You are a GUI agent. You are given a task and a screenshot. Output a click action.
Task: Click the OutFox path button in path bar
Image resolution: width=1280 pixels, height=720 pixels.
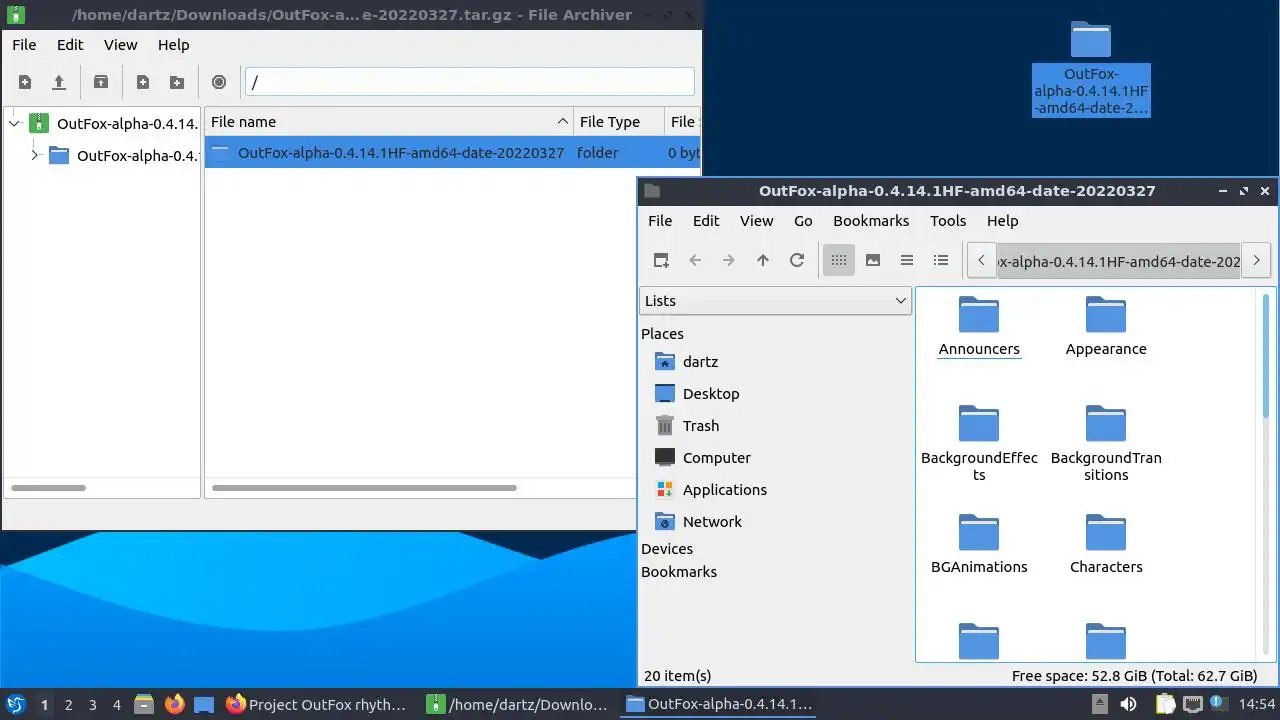coord(1119,261)
